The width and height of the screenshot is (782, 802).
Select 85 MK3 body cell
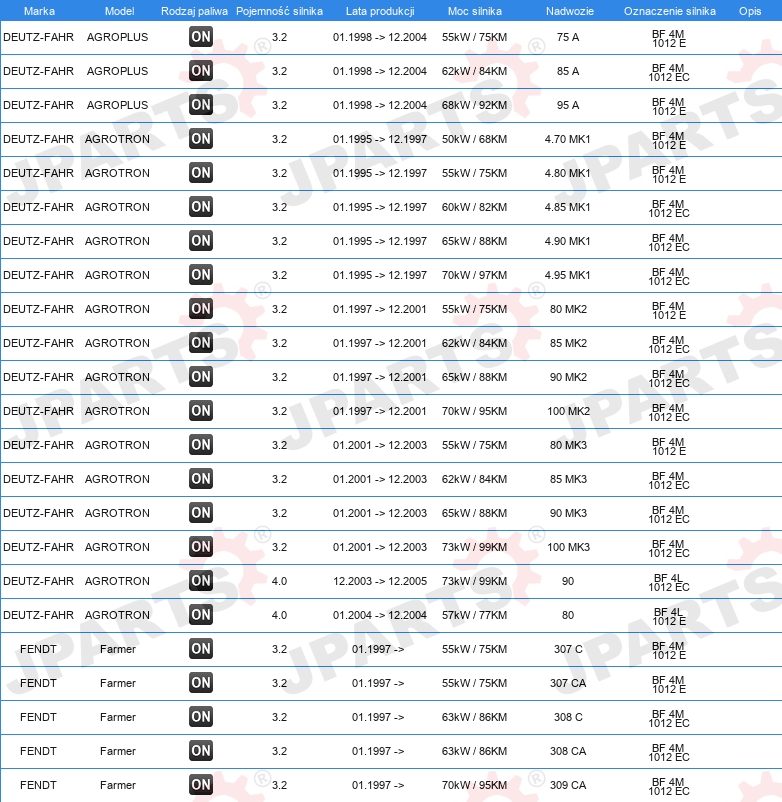[x=568, y=479]
